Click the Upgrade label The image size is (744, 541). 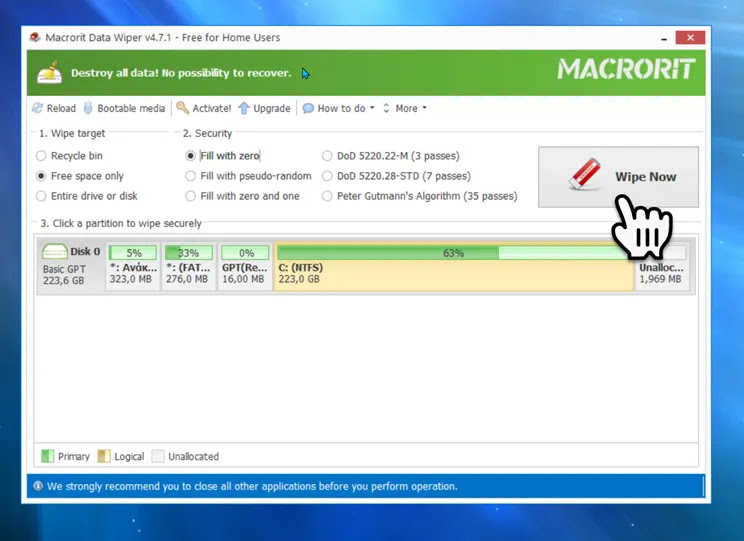[272, 108]
